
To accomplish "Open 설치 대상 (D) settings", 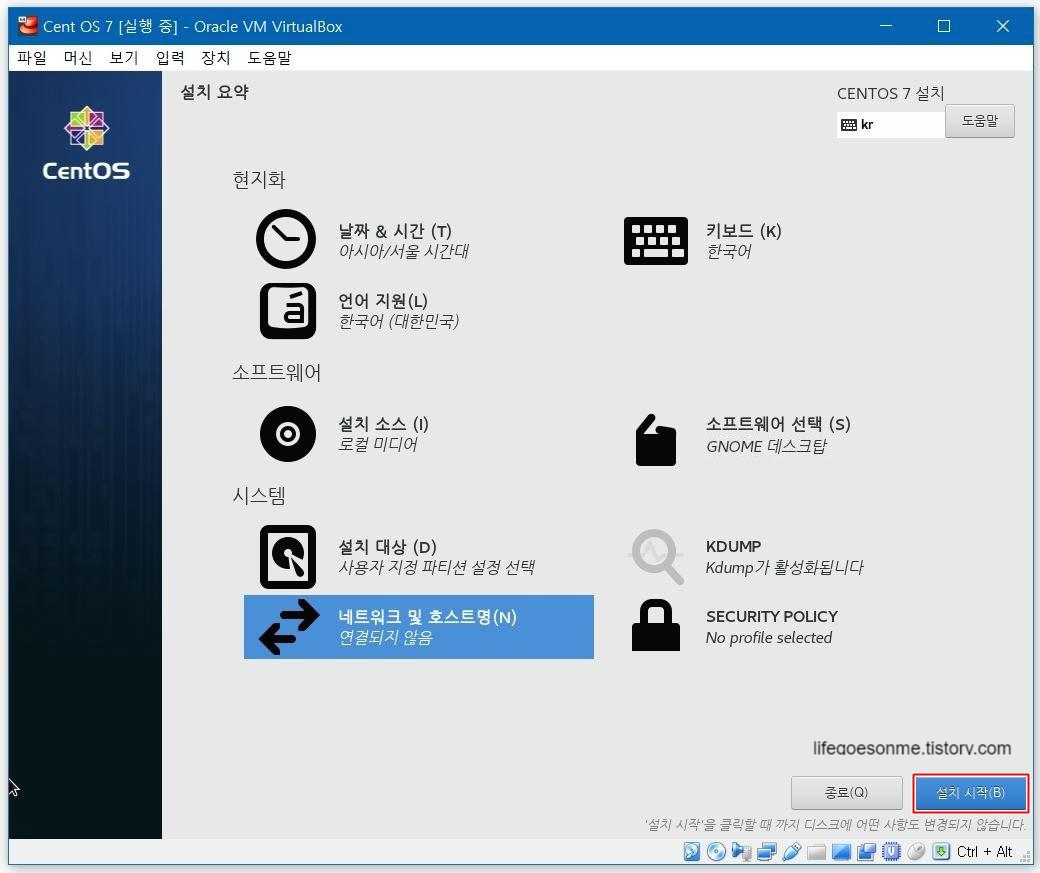I will (x=387, y=547).
